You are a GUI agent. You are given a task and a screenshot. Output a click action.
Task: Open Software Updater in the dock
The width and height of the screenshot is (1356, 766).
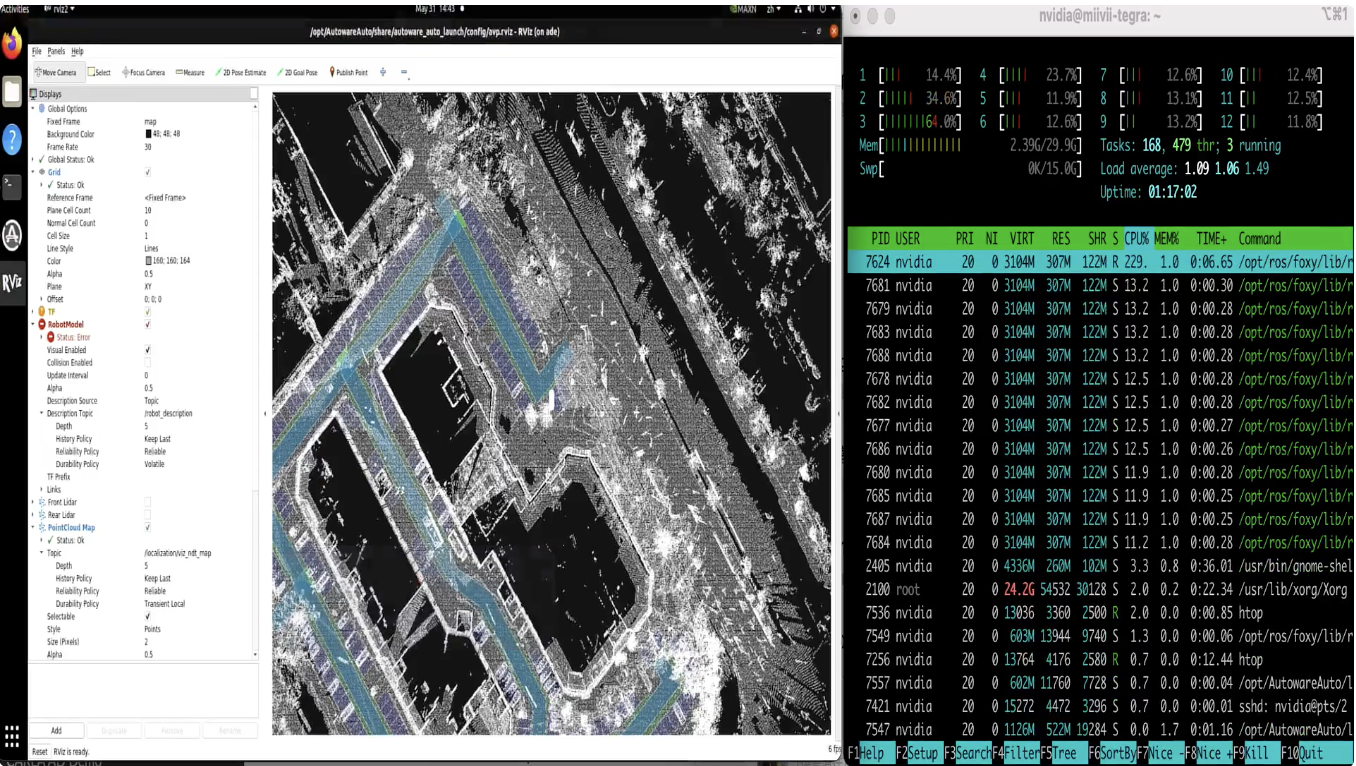12,233
